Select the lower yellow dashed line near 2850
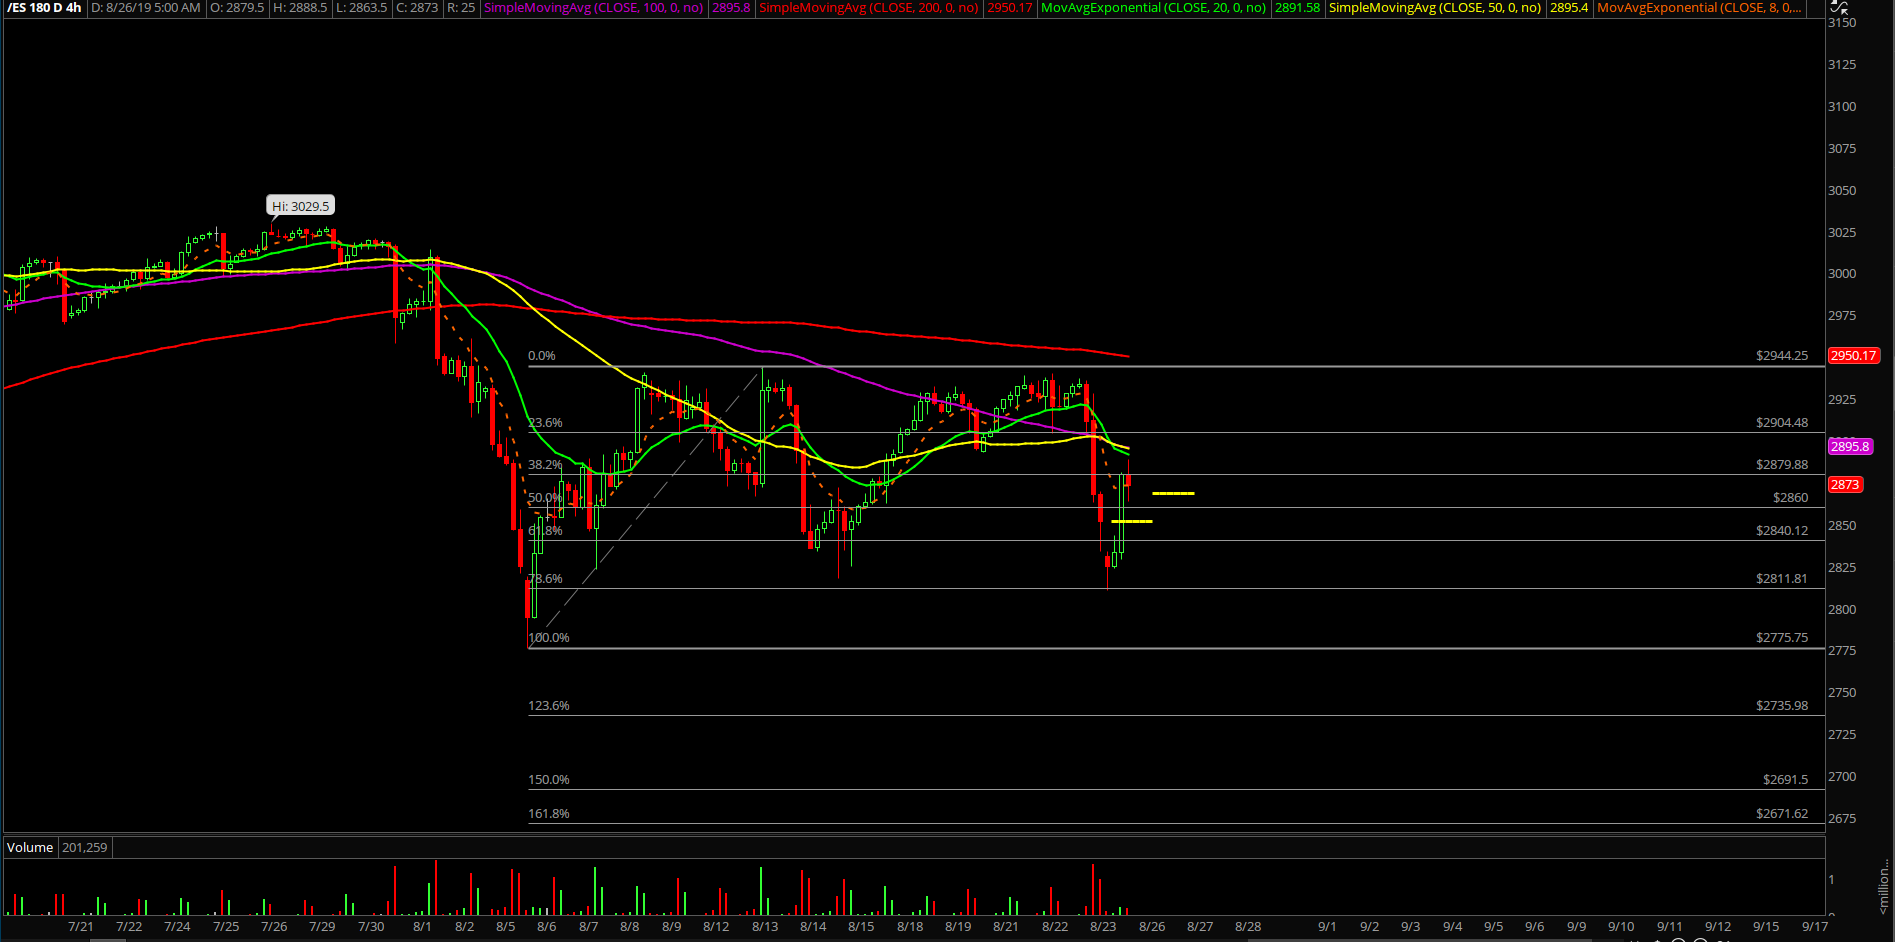This screenshot has height=942, width=1895. coord(1131,521)
